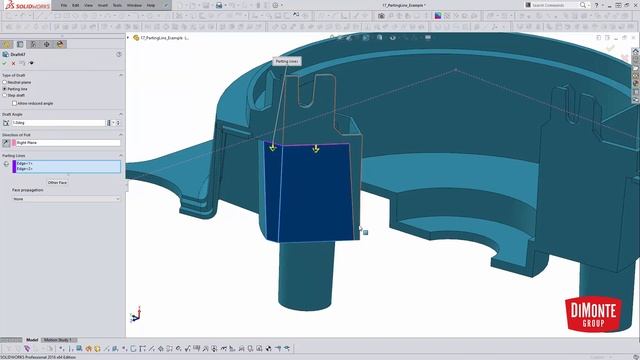The height and width of the screenshot is (360, 640).
Task: Switch to ConfigurationManager tab
Action: coord(33,44)
